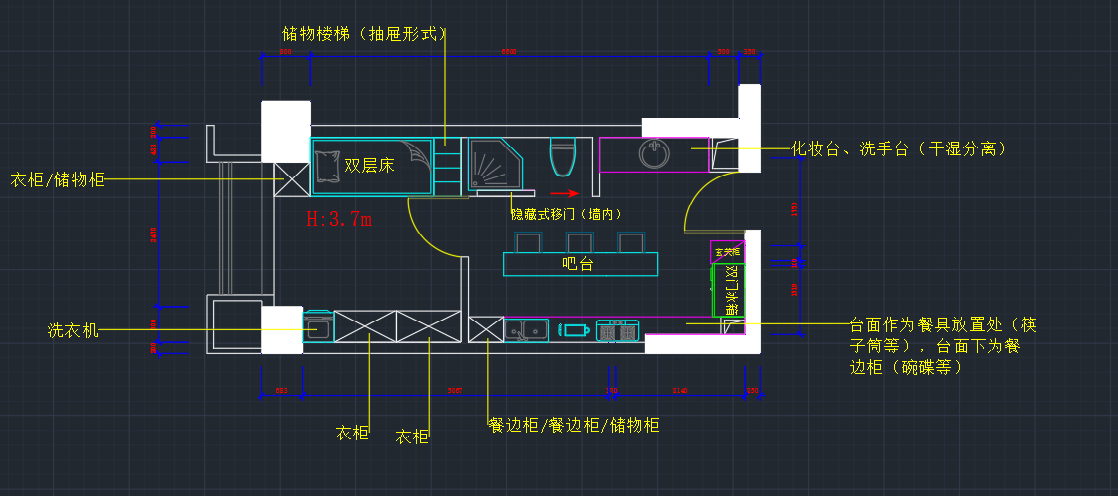Click the toilet symbol in the bathroom

tap(563, 157)
